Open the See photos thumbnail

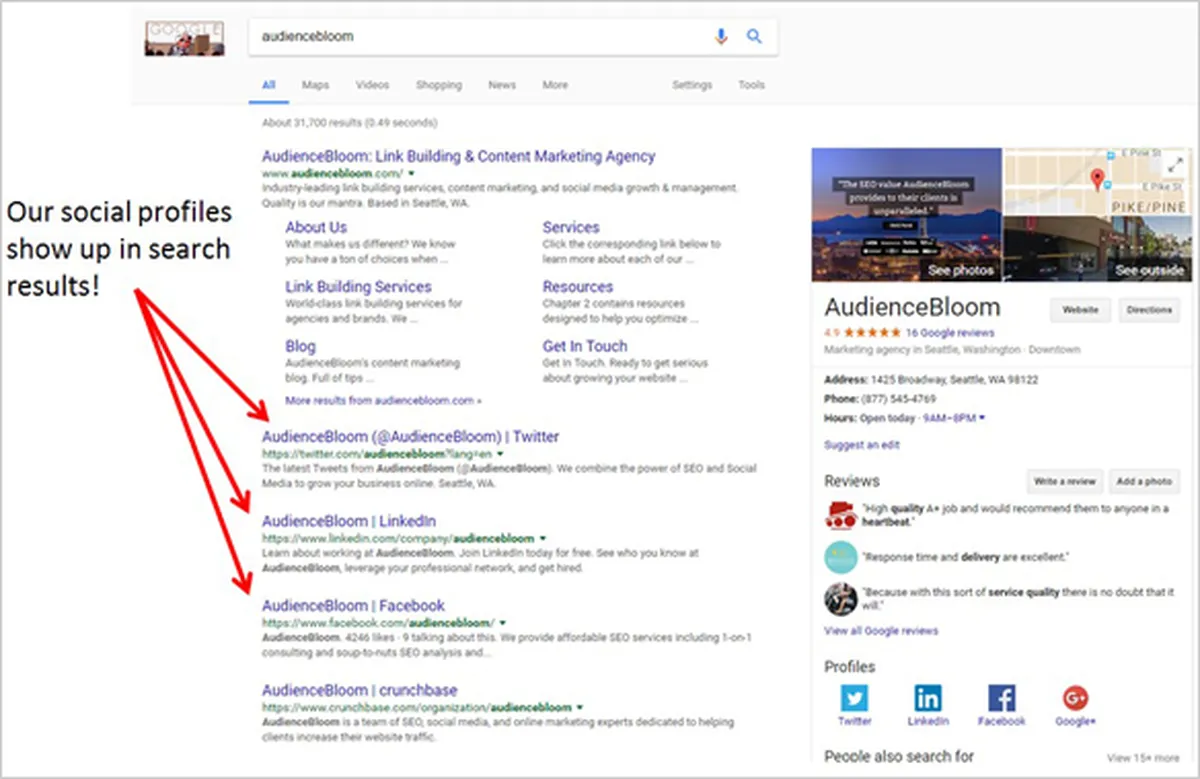pos(906,215)
